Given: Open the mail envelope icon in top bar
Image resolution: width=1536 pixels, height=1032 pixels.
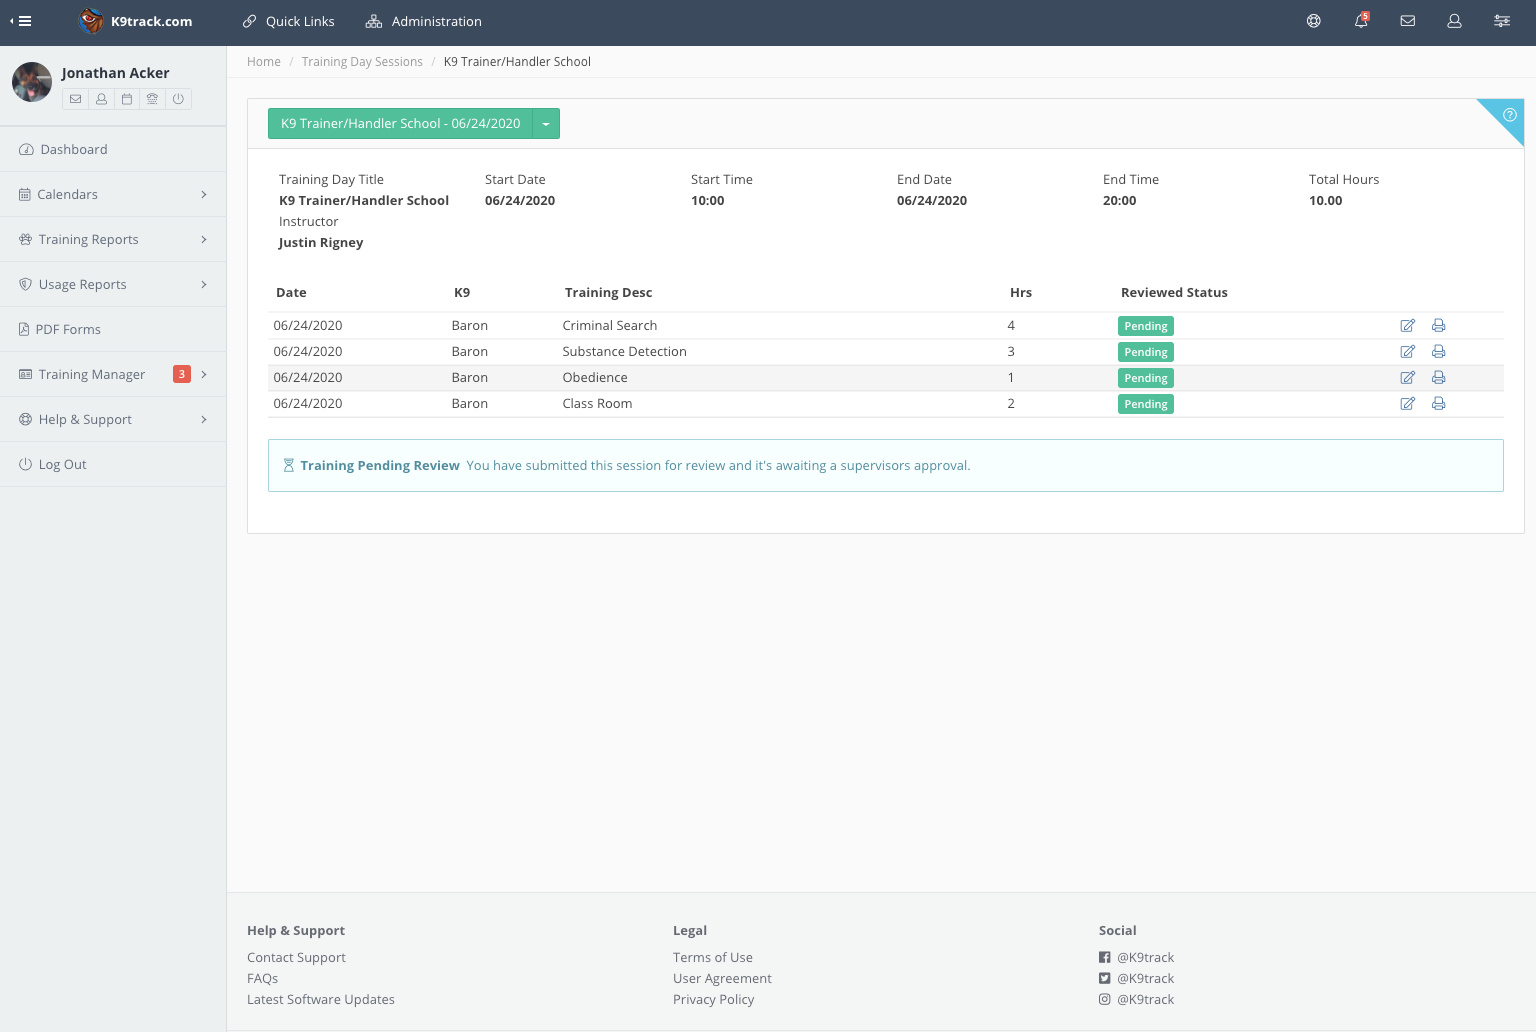Looking at the screenshot, I should [x=1408, y=21].
